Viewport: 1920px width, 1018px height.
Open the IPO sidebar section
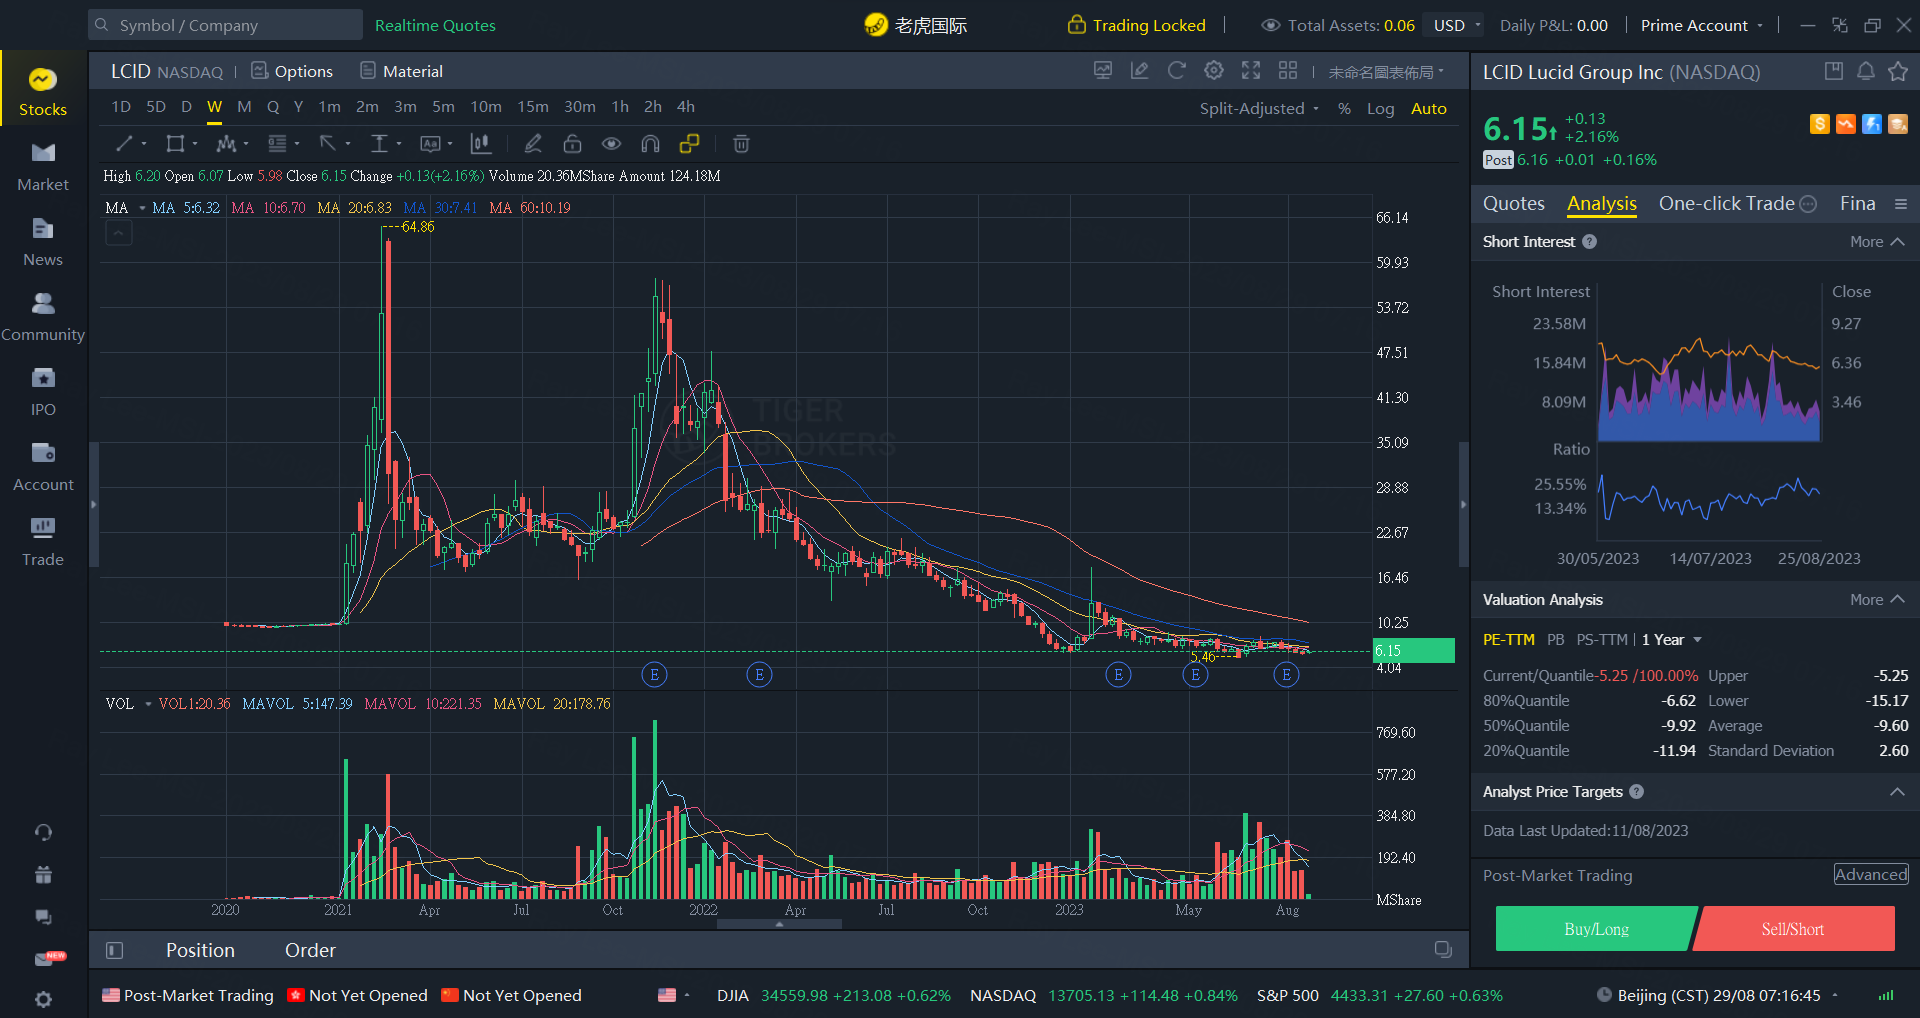tap(43, 393)
